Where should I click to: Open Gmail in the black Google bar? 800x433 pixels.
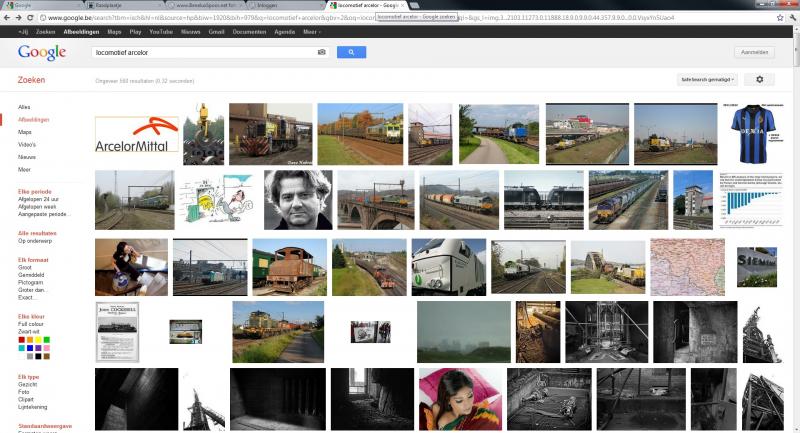tap(216, 32)
